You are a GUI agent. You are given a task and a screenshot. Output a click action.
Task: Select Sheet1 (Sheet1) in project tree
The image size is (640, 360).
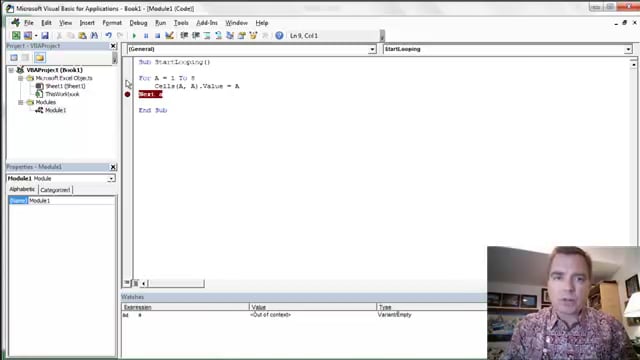tap(65, 86)
